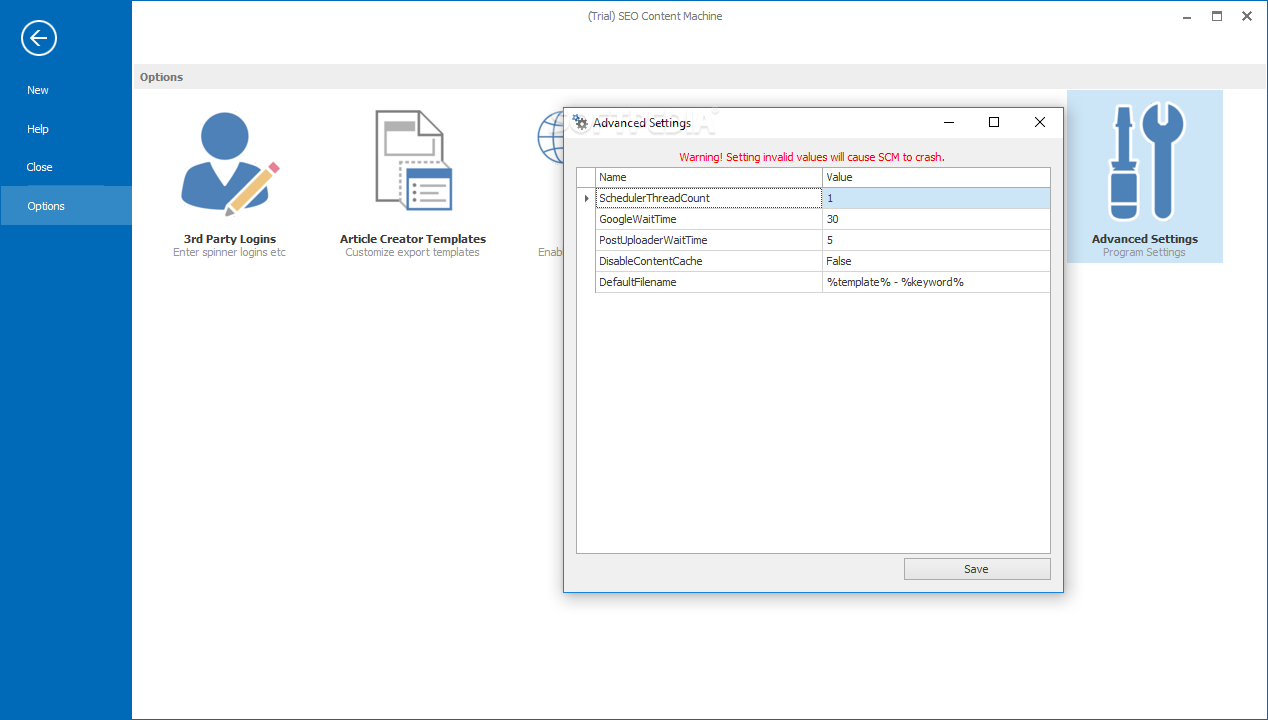Click the back arrow circle icon
Screen dimensions: 1268x720
(x=39, y=39)
